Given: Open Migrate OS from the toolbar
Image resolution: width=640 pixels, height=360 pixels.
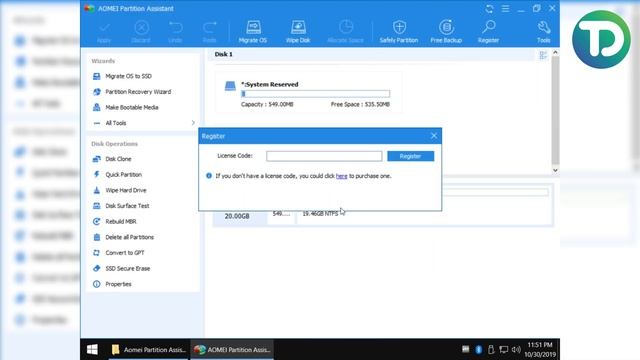Looking at the screenshot, I should coord(253,32).
